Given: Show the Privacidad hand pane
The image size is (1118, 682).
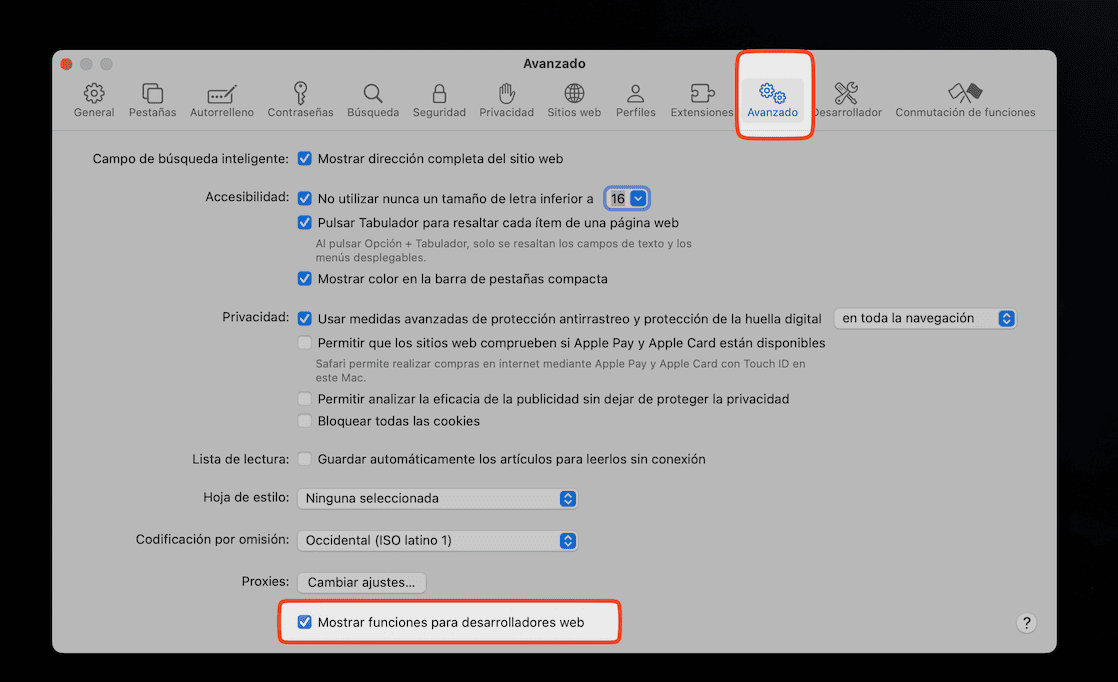Looking at the screenshot, I should 506,100.
